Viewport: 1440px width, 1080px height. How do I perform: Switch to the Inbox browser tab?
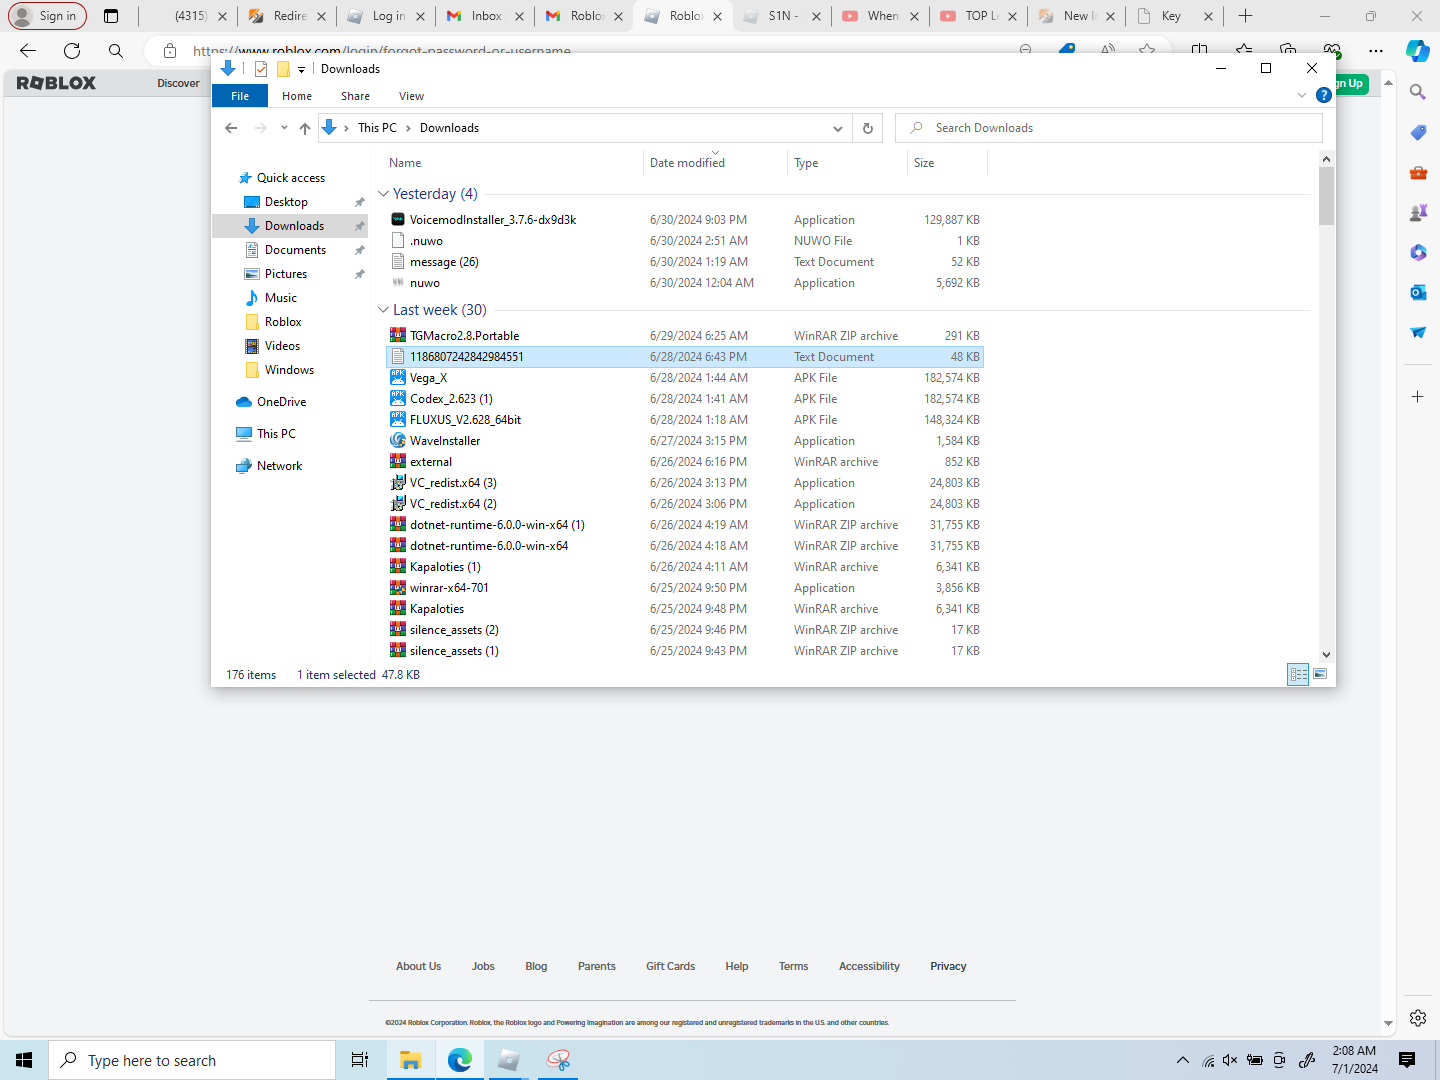485,16
